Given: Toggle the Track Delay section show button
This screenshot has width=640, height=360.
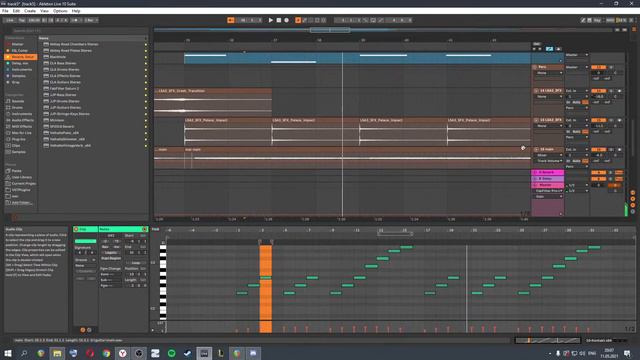Looking at the screenshot, I should (x=633, y=211).
